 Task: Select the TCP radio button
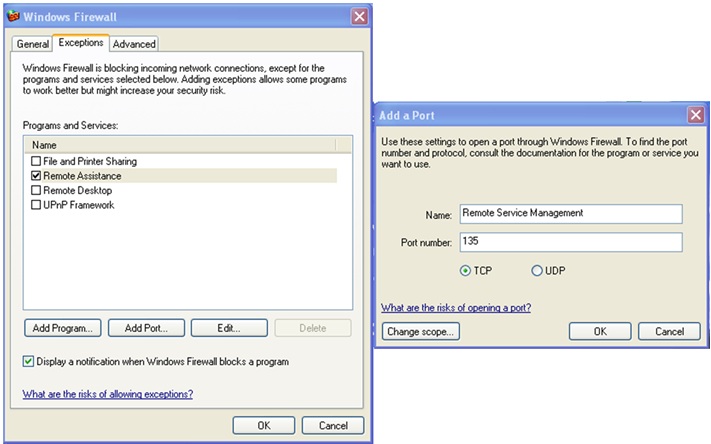click(465, 271)
